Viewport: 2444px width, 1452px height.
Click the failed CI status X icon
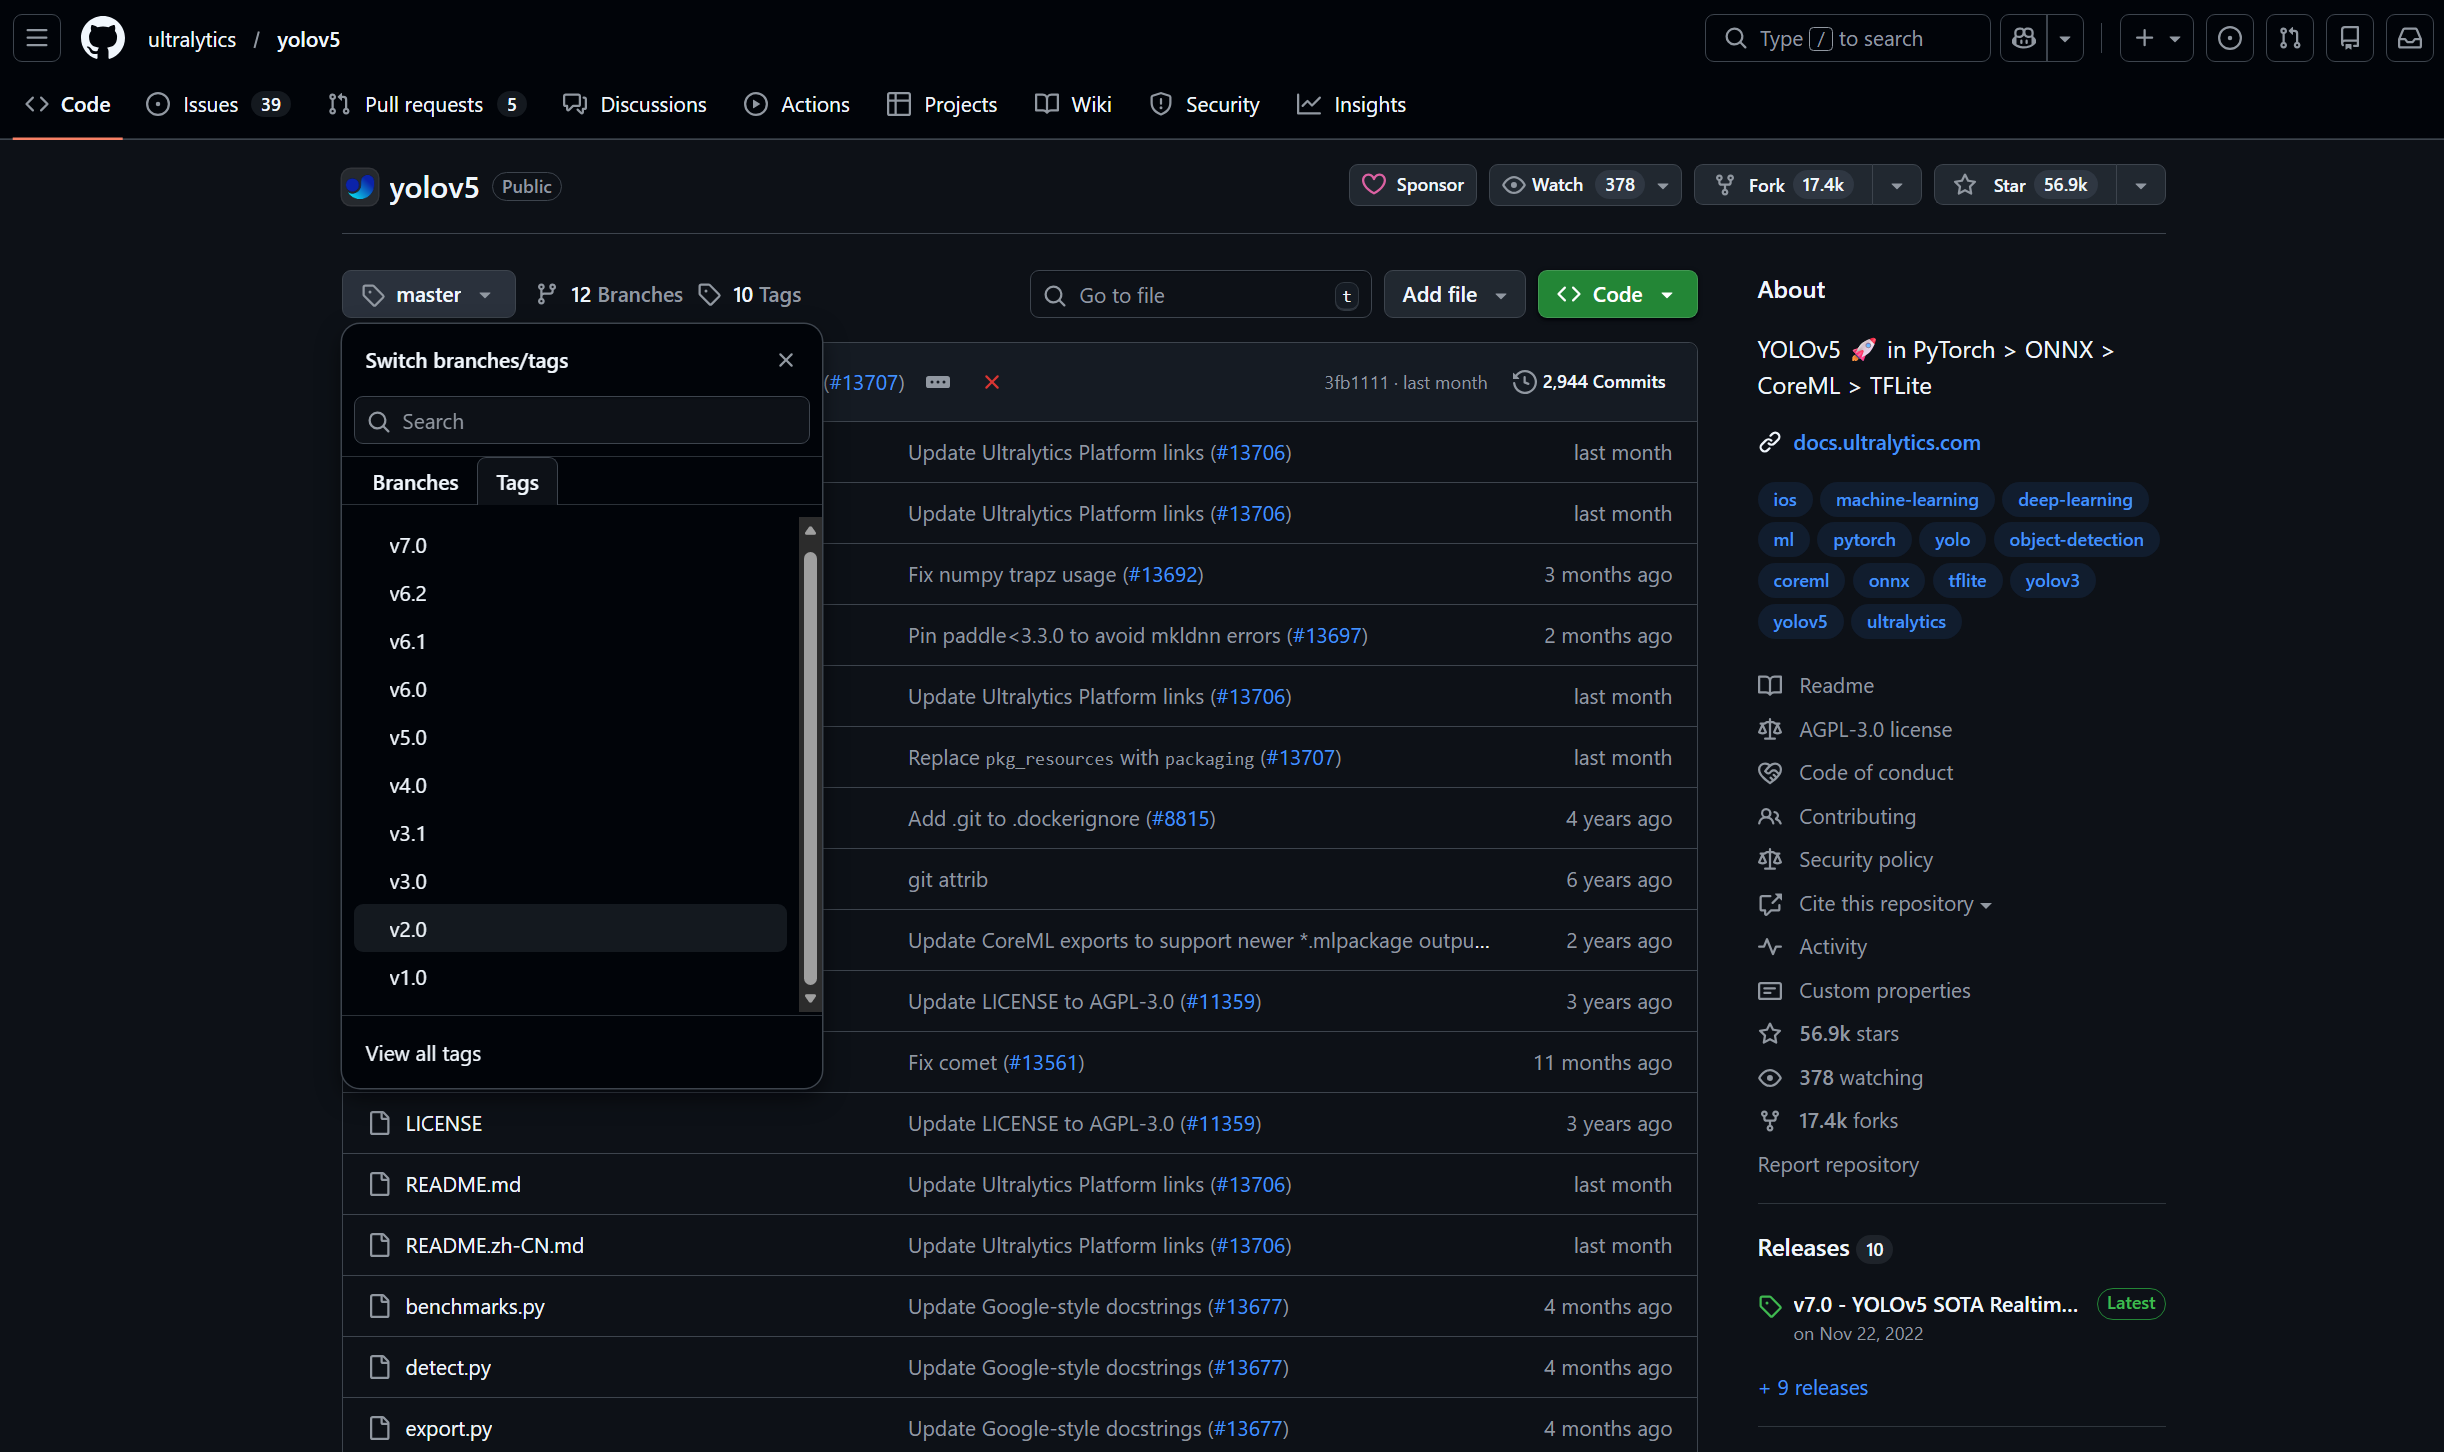[992, 382]
